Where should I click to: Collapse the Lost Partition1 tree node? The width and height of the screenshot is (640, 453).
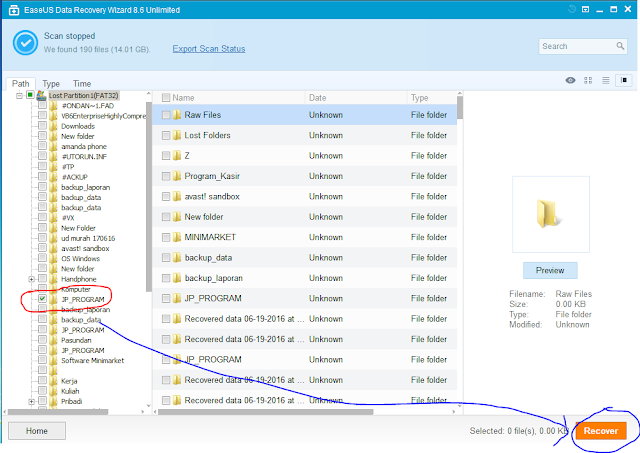point(19,95)
